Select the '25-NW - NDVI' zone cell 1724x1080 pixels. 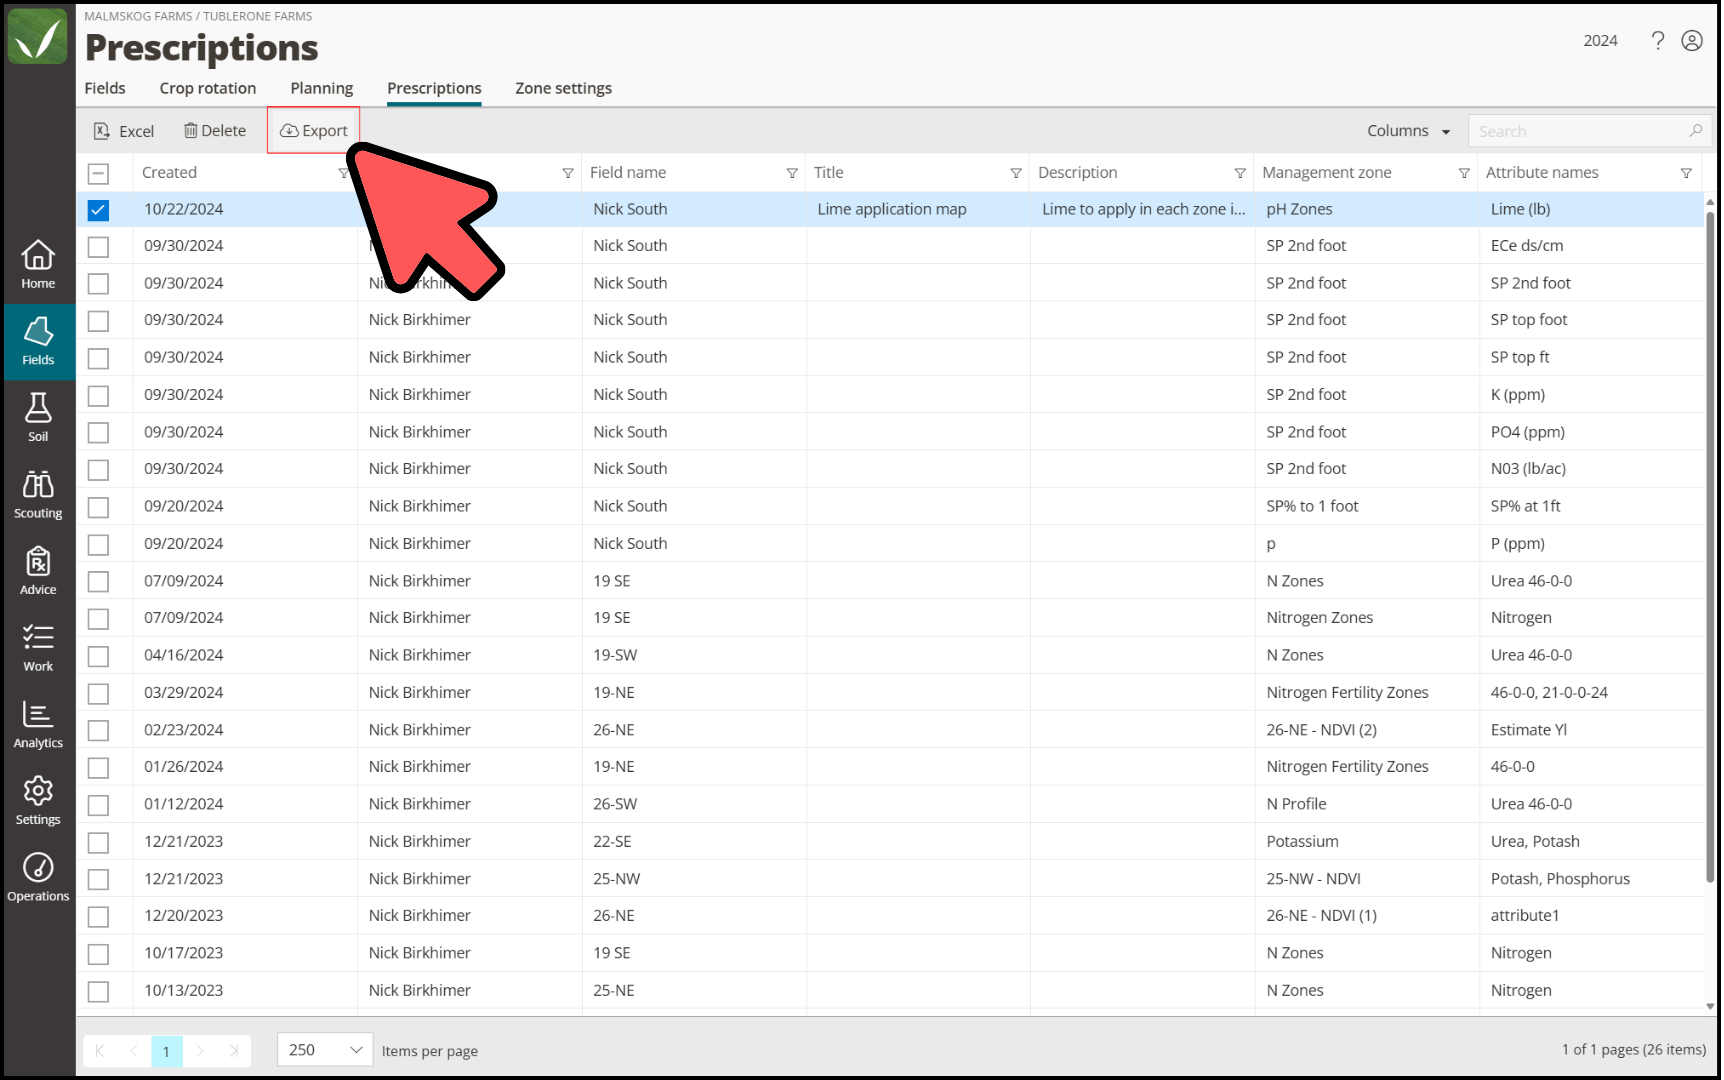click(x=1313, y=879)
